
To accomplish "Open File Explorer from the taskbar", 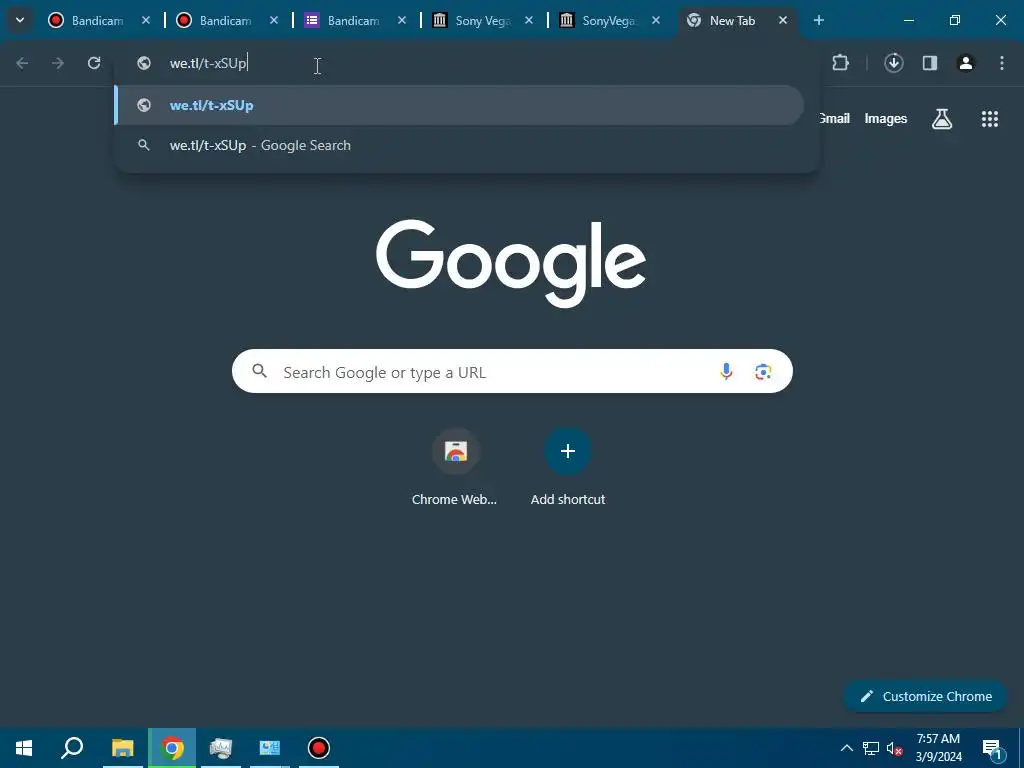I will click(122, 748).
